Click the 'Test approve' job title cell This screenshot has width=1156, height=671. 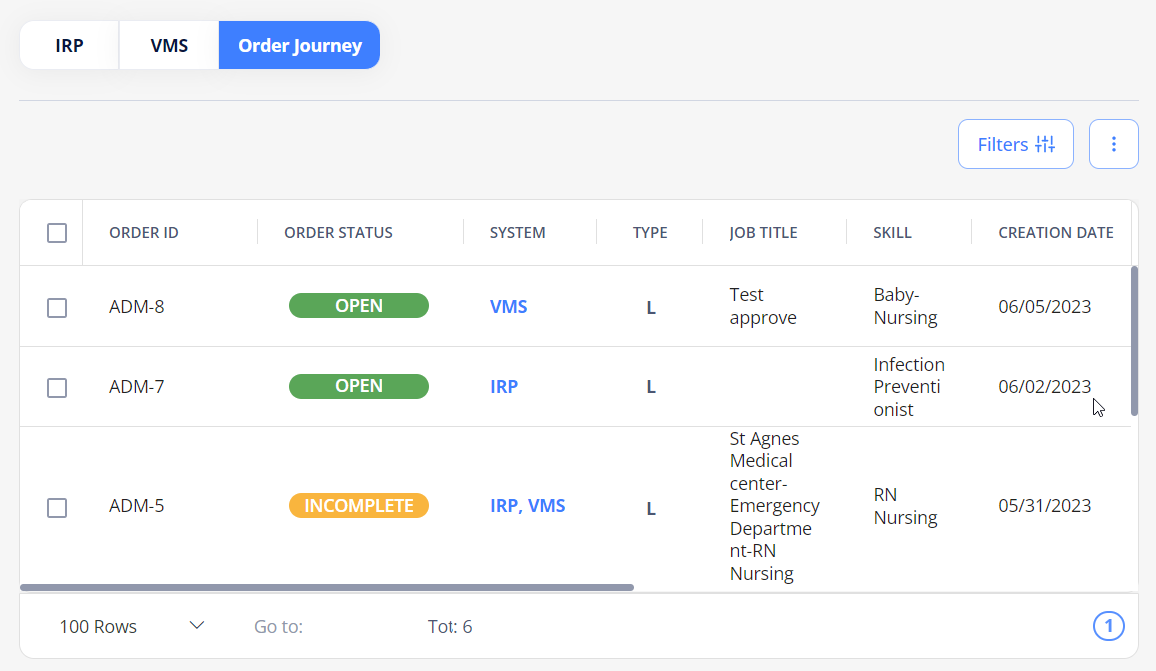763,306
